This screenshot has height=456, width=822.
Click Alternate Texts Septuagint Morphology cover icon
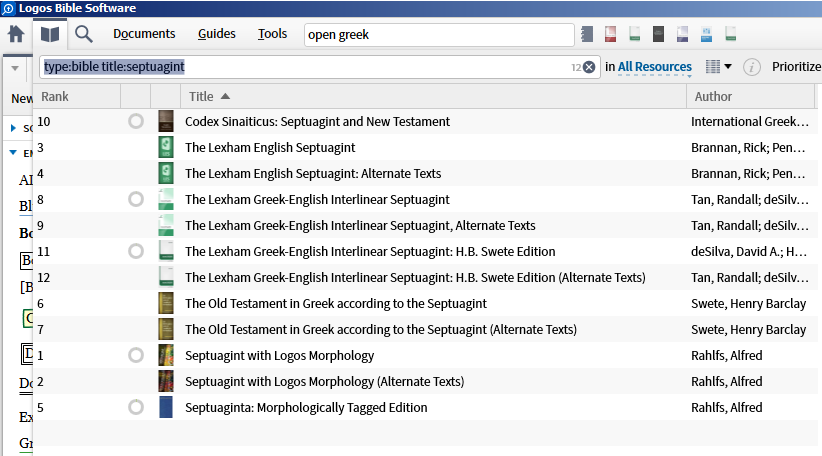click(166, 382)
